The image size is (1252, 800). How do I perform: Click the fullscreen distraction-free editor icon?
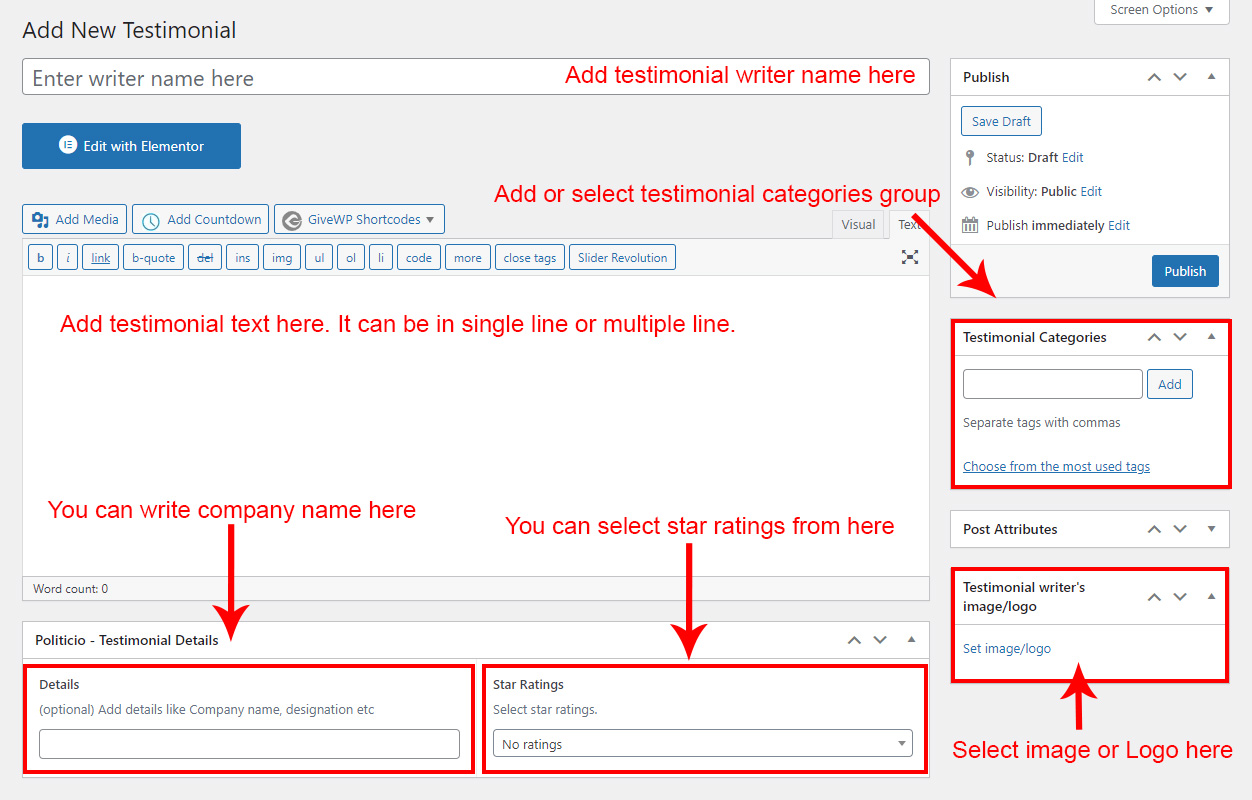pyautogui.click(x=909, y=257)
